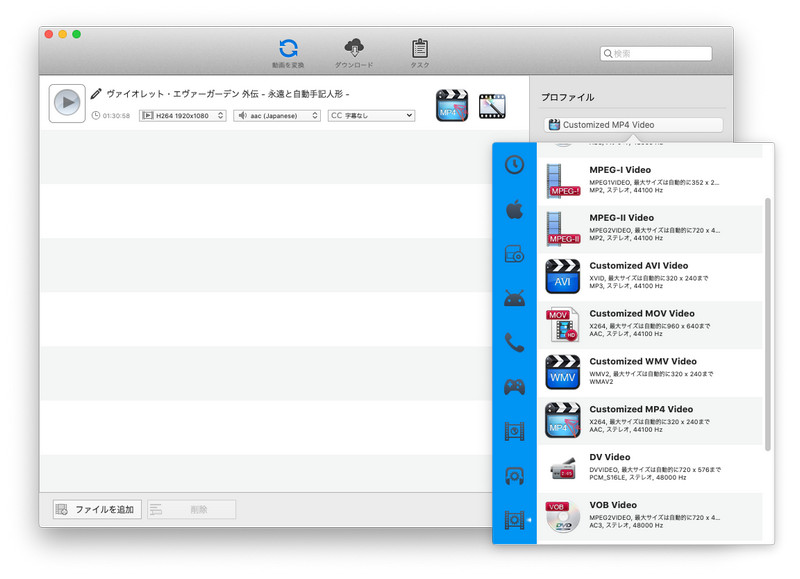Viewport: 800px width, 579px height.
Task: Choose Customized MP4 Video in the profile list
Action: [x=650, y=421]
